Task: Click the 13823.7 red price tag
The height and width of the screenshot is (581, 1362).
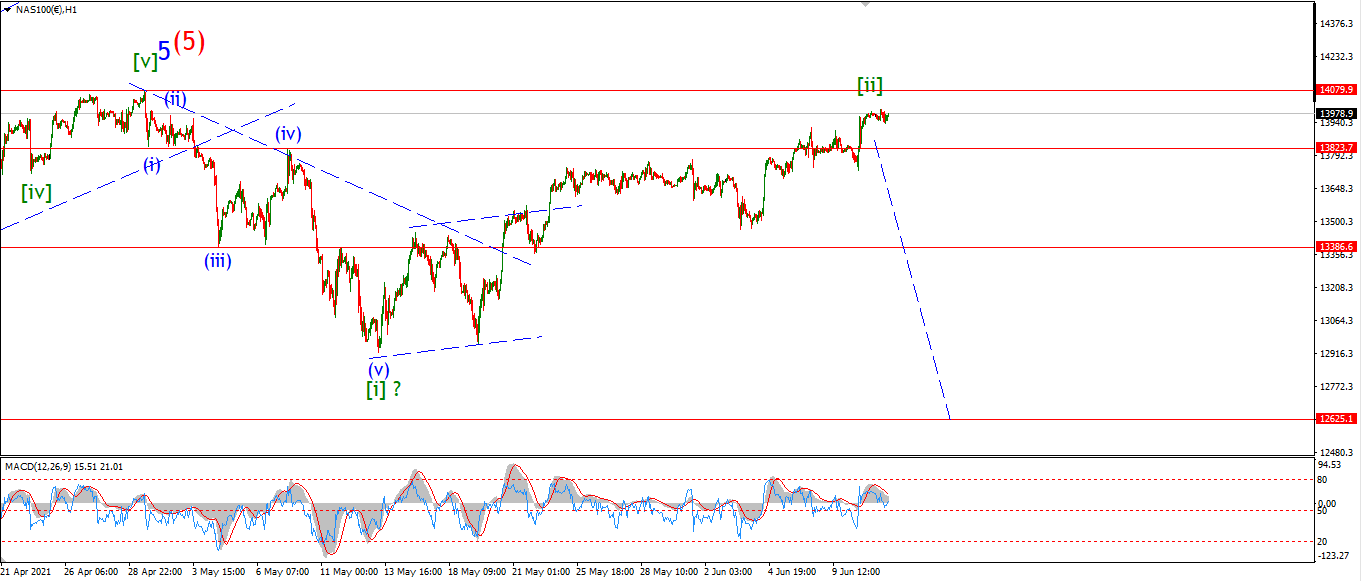Action: pyautogui.click(x=1337, y=147)
